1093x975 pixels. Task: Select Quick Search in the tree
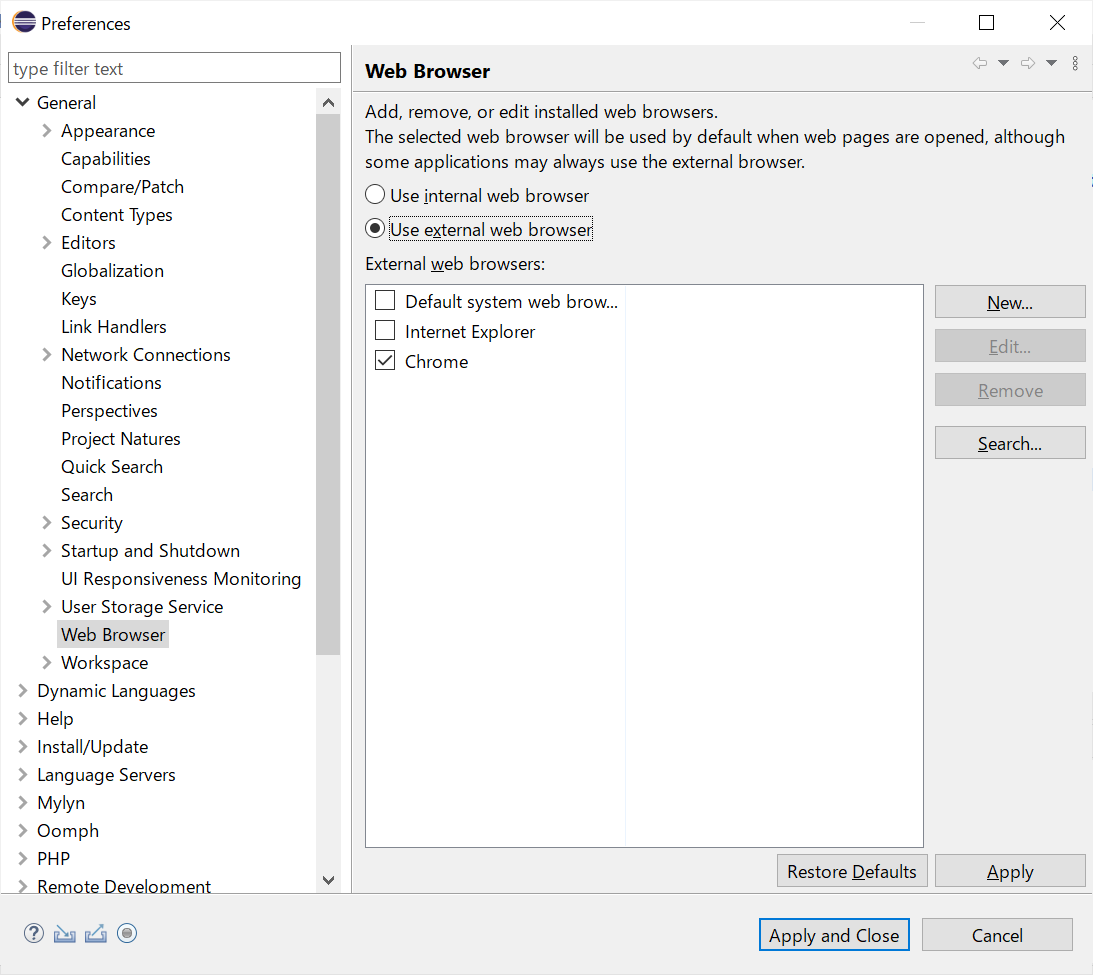pyautogui.click(x=112, y=466)
